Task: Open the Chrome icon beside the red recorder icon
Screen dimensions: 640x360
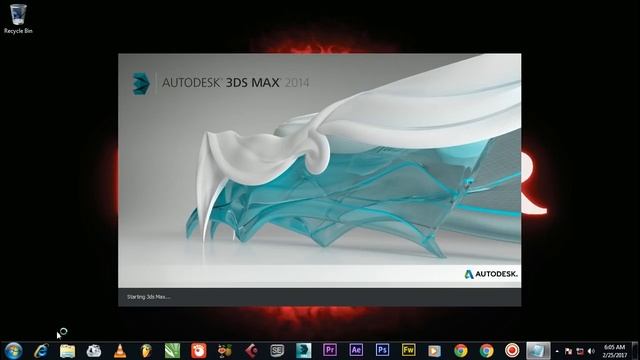Action: [487, 351]
